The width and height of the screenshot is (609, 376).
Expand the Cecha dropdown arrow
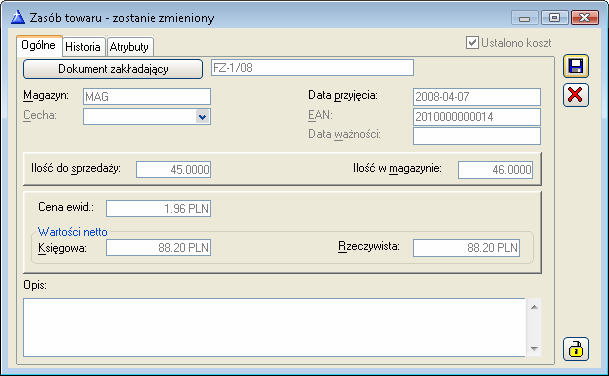[202, 117]
